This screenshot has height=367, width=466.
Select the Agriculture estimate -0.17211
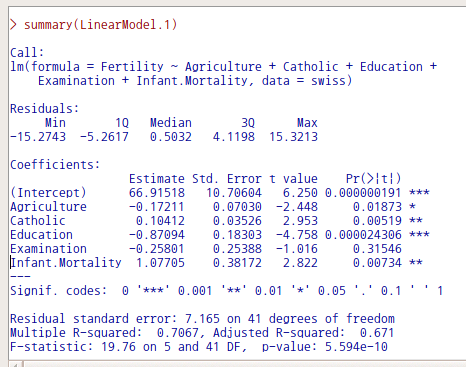[x=157, y=207]
